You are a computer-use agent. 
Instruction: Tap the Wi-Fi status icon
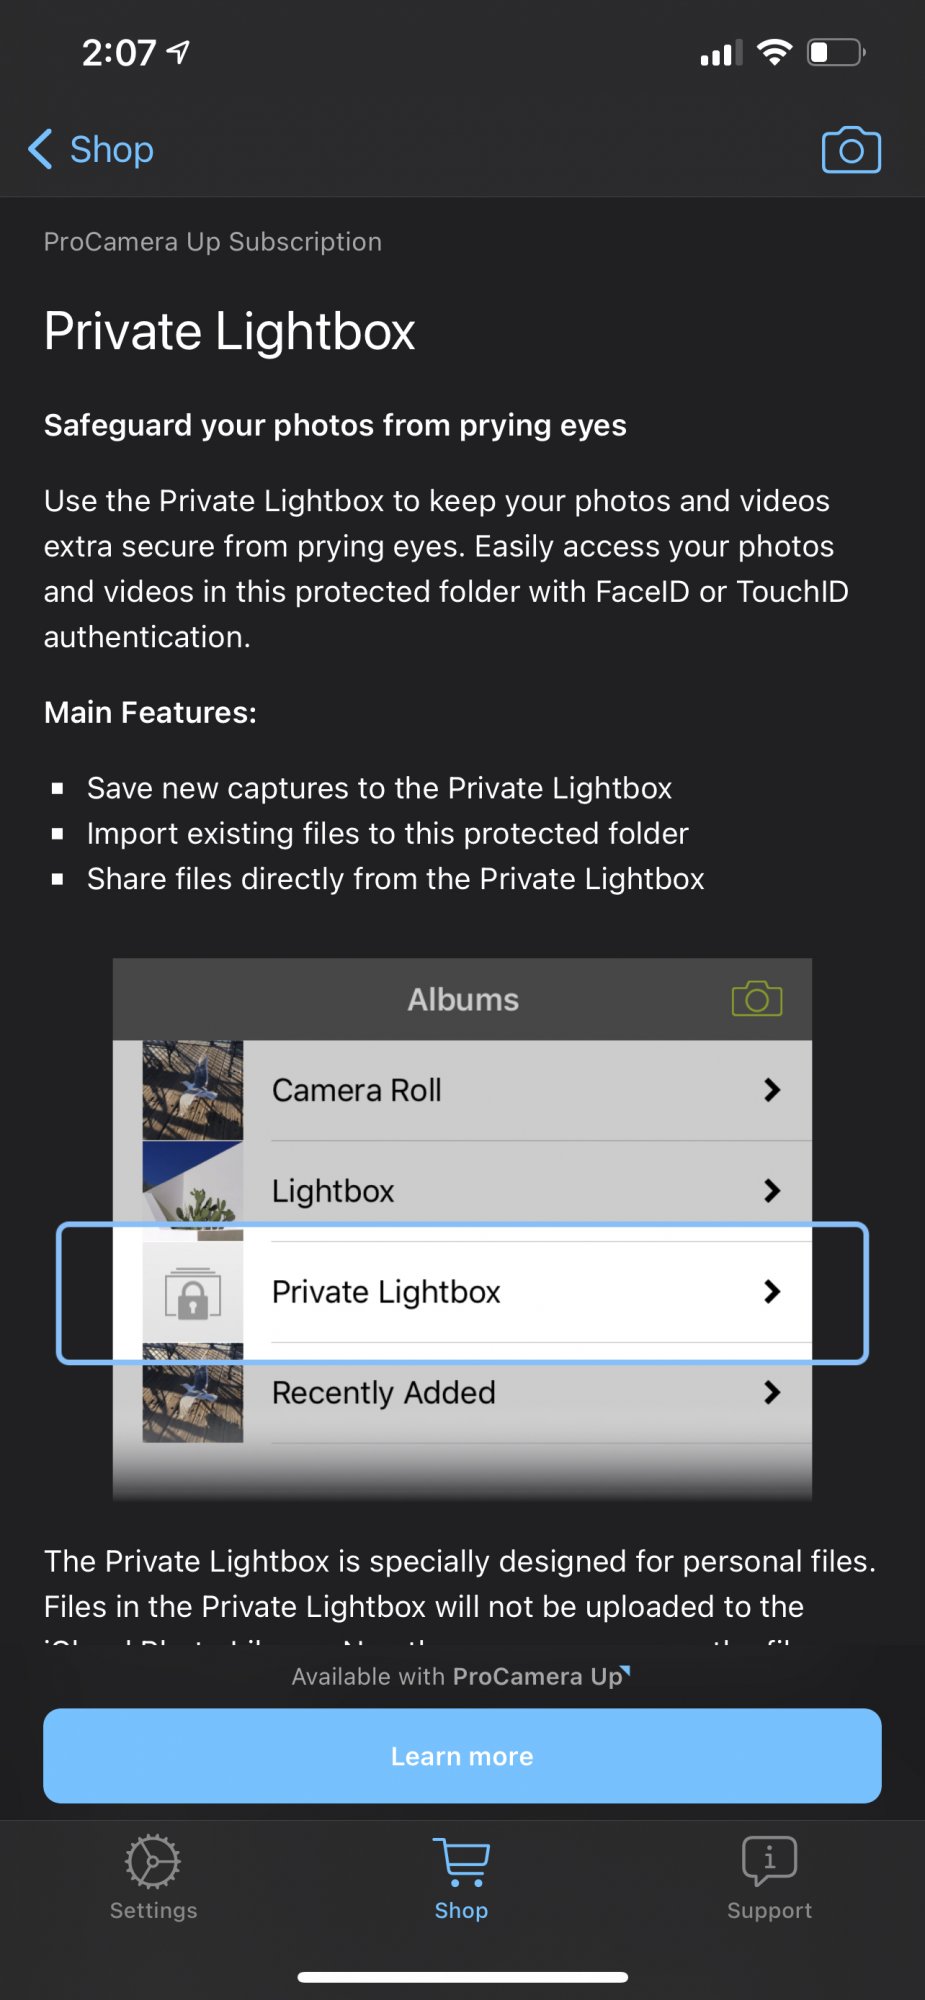point(774,52)
